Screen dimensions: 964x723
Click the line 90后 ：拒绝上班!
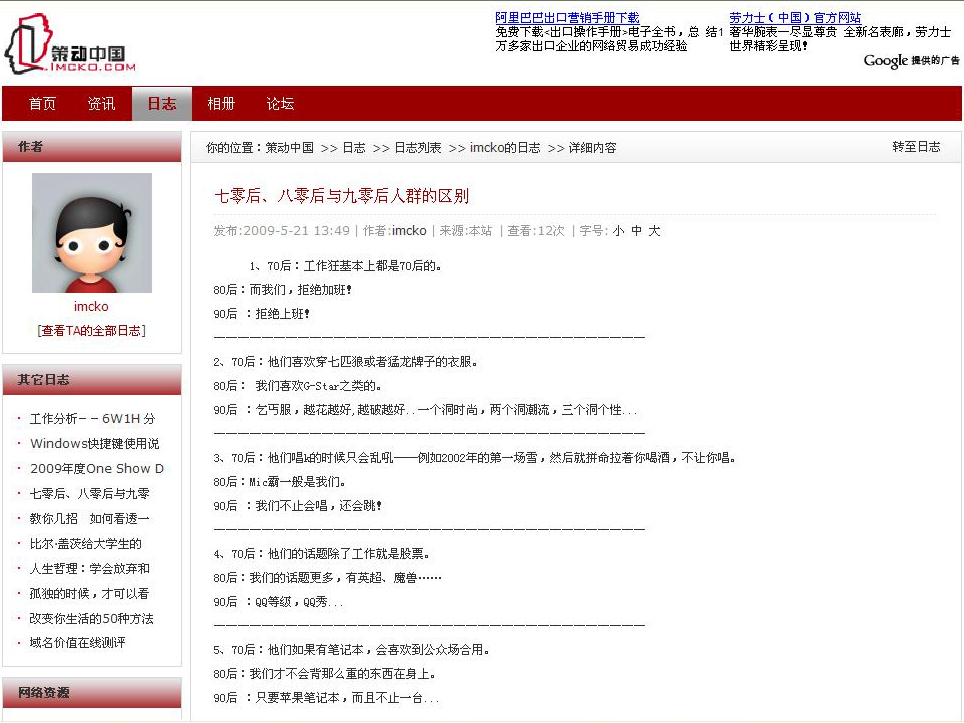click(261, 314)
